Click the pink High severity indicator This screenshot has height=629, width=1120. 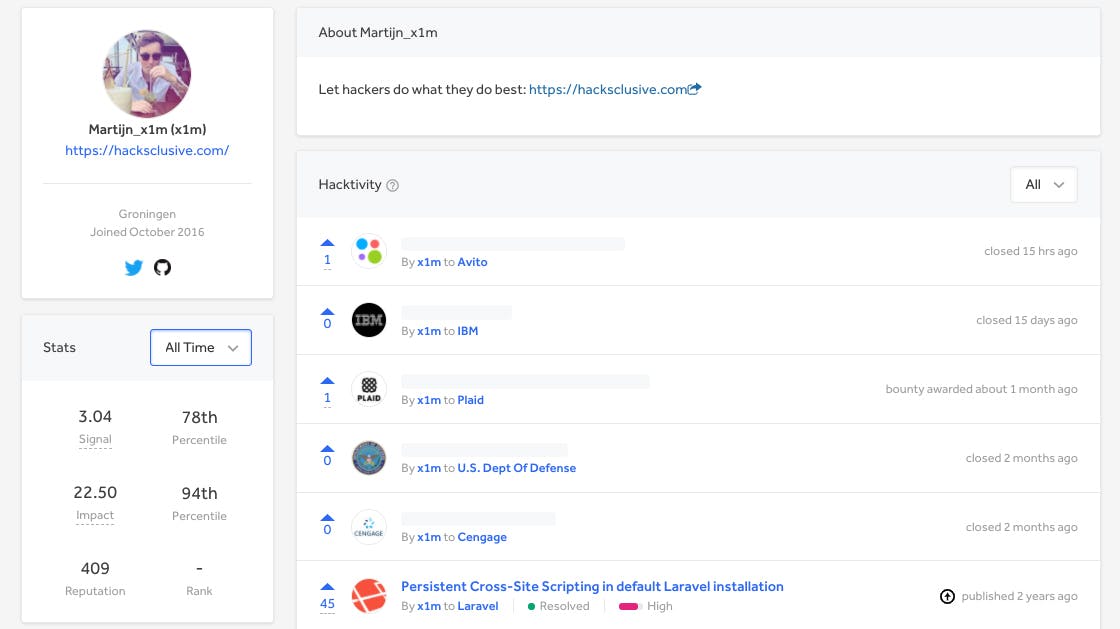point(629,606)
